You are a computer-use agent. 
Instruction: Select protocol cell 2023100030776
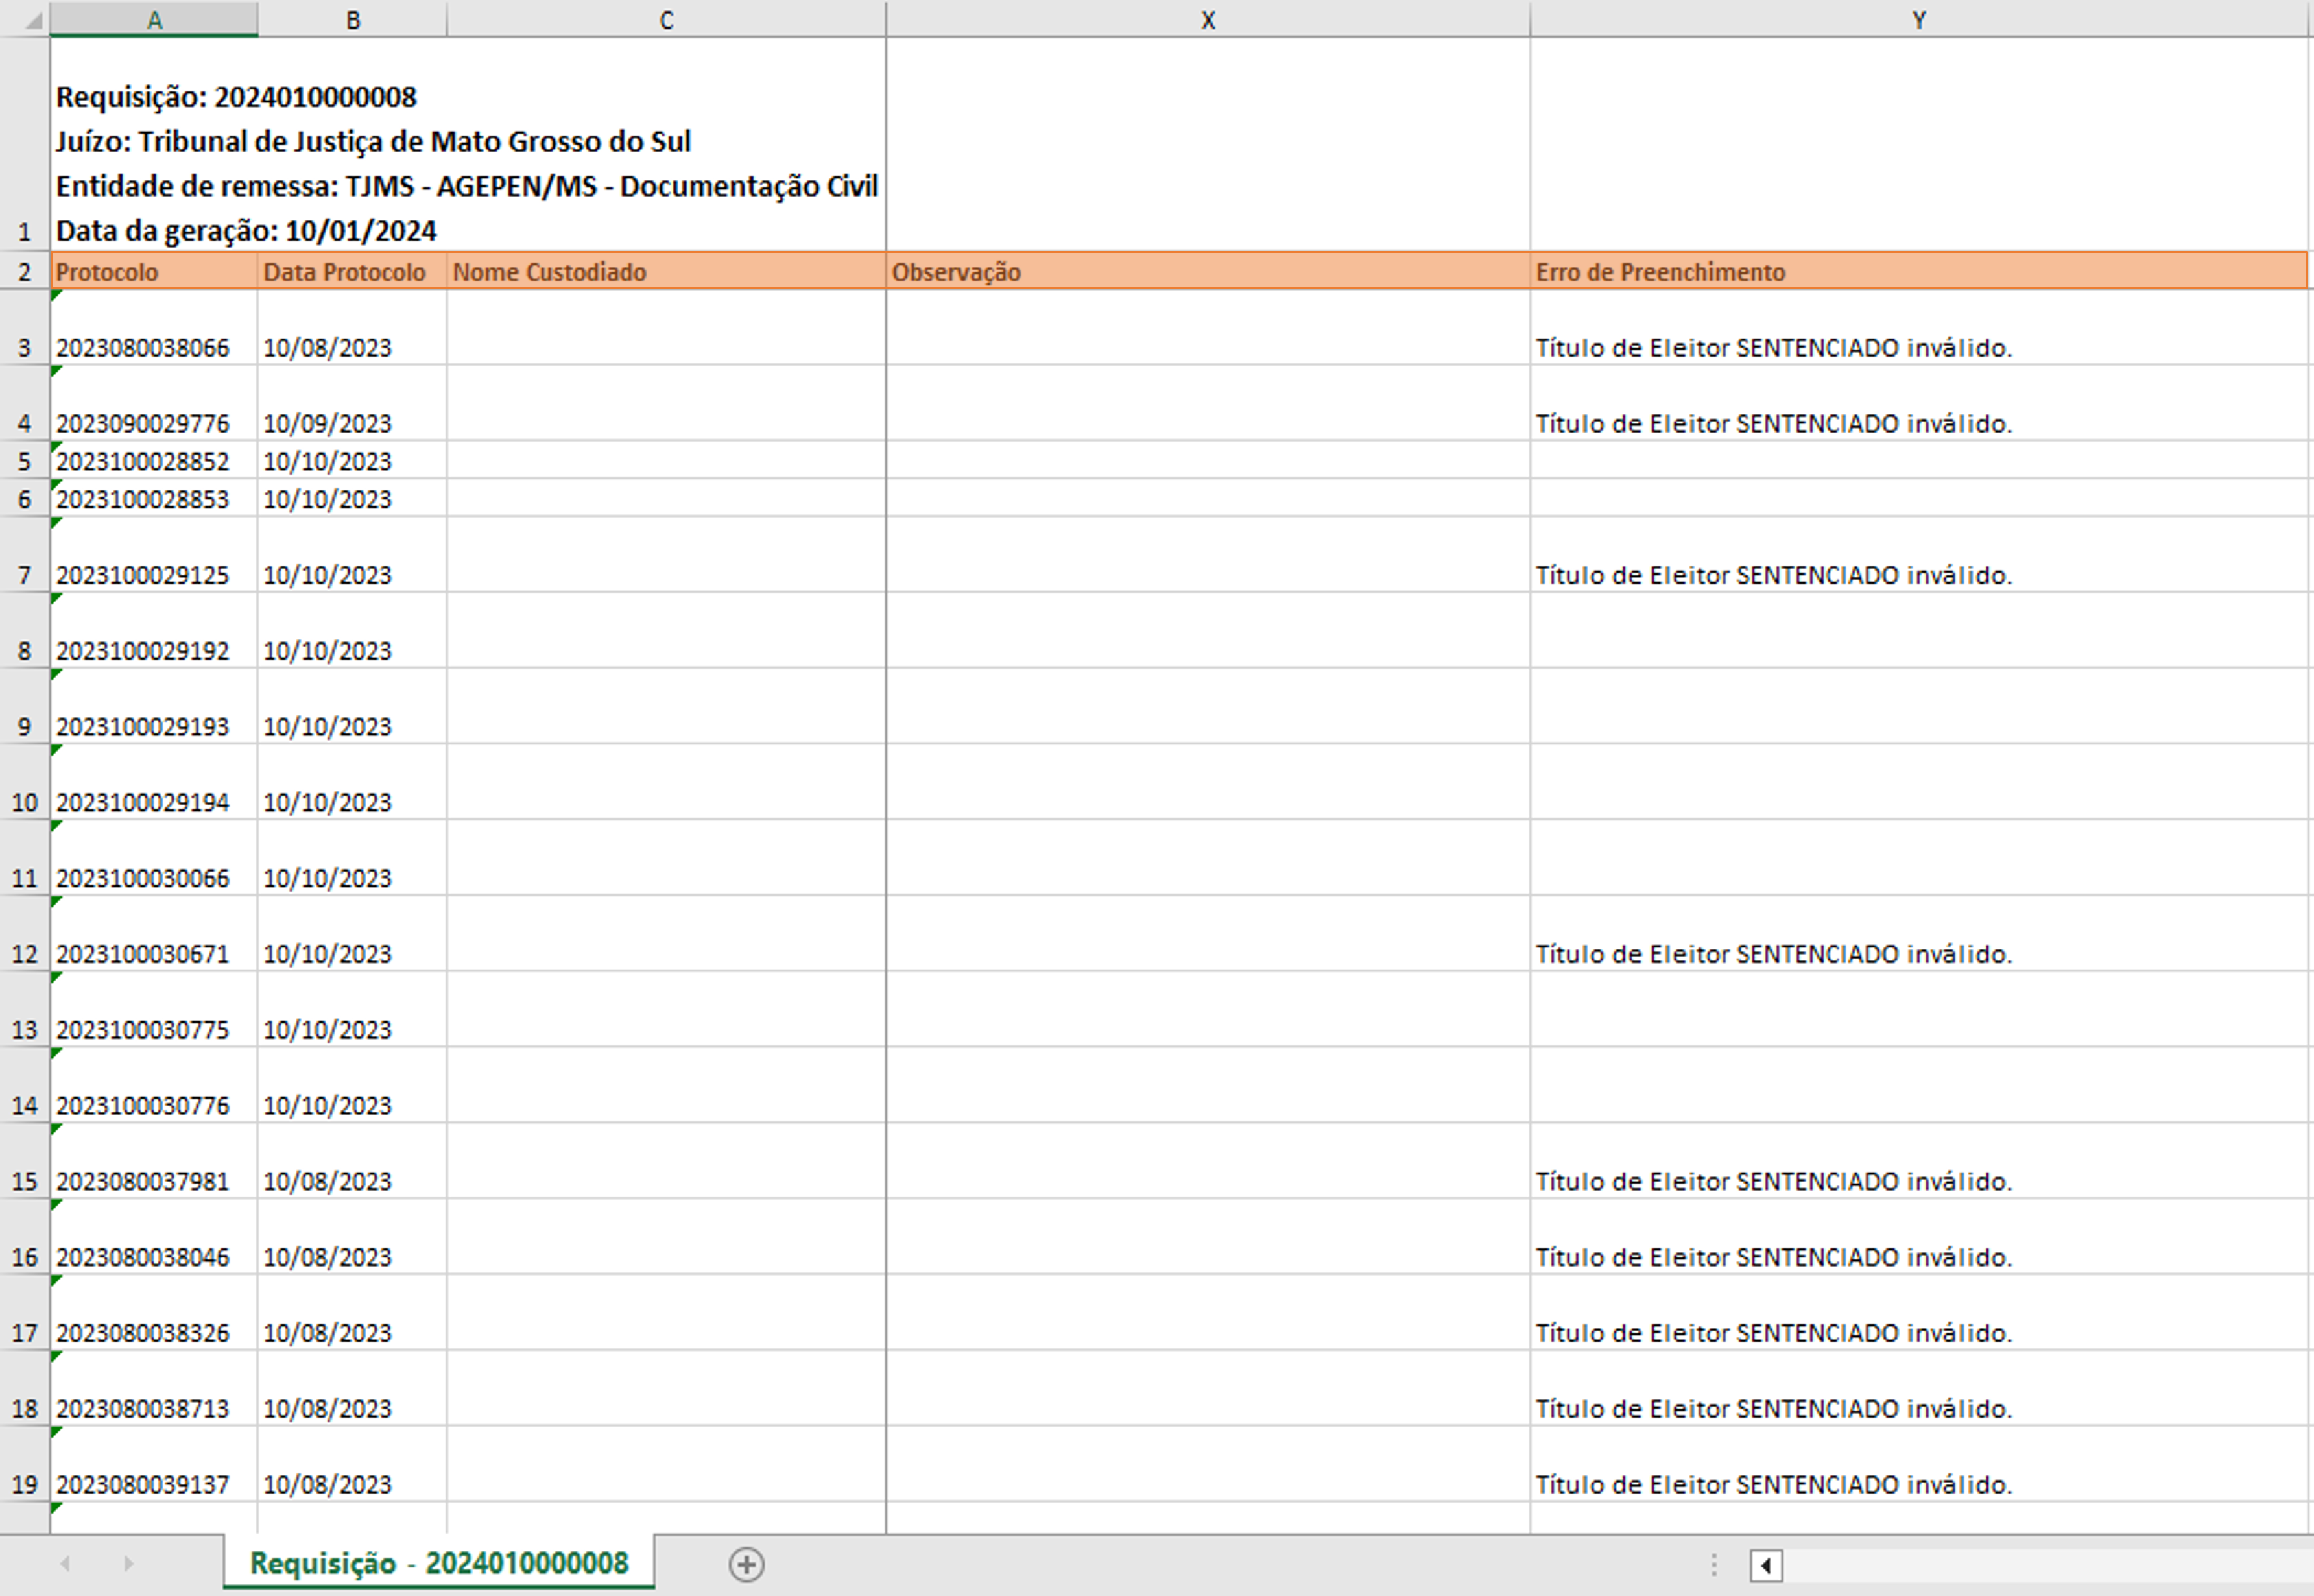click(x=154, y=1085)
